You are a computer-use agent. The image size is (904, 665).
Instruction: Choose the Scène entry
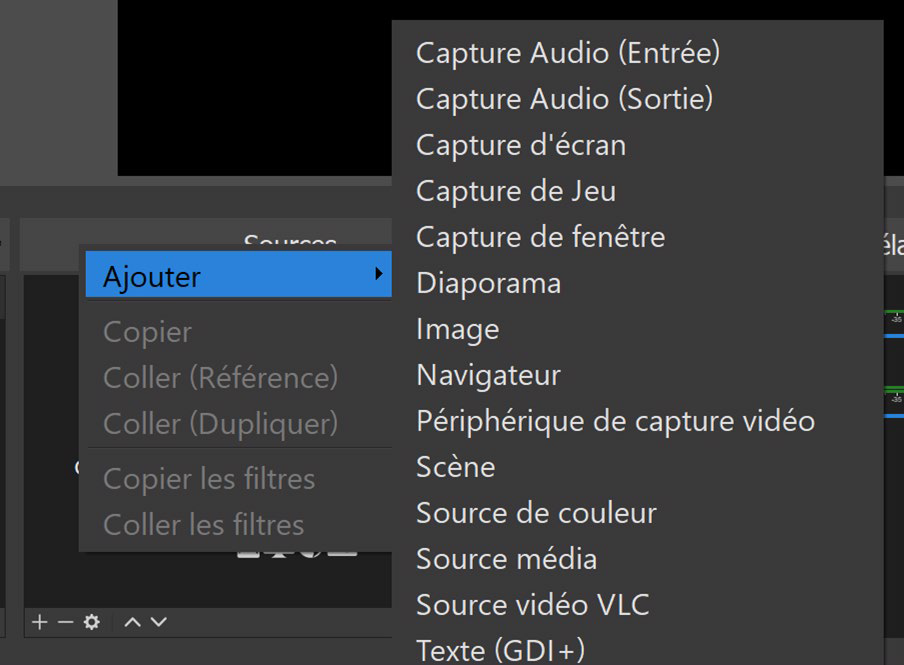click(455, 467)
